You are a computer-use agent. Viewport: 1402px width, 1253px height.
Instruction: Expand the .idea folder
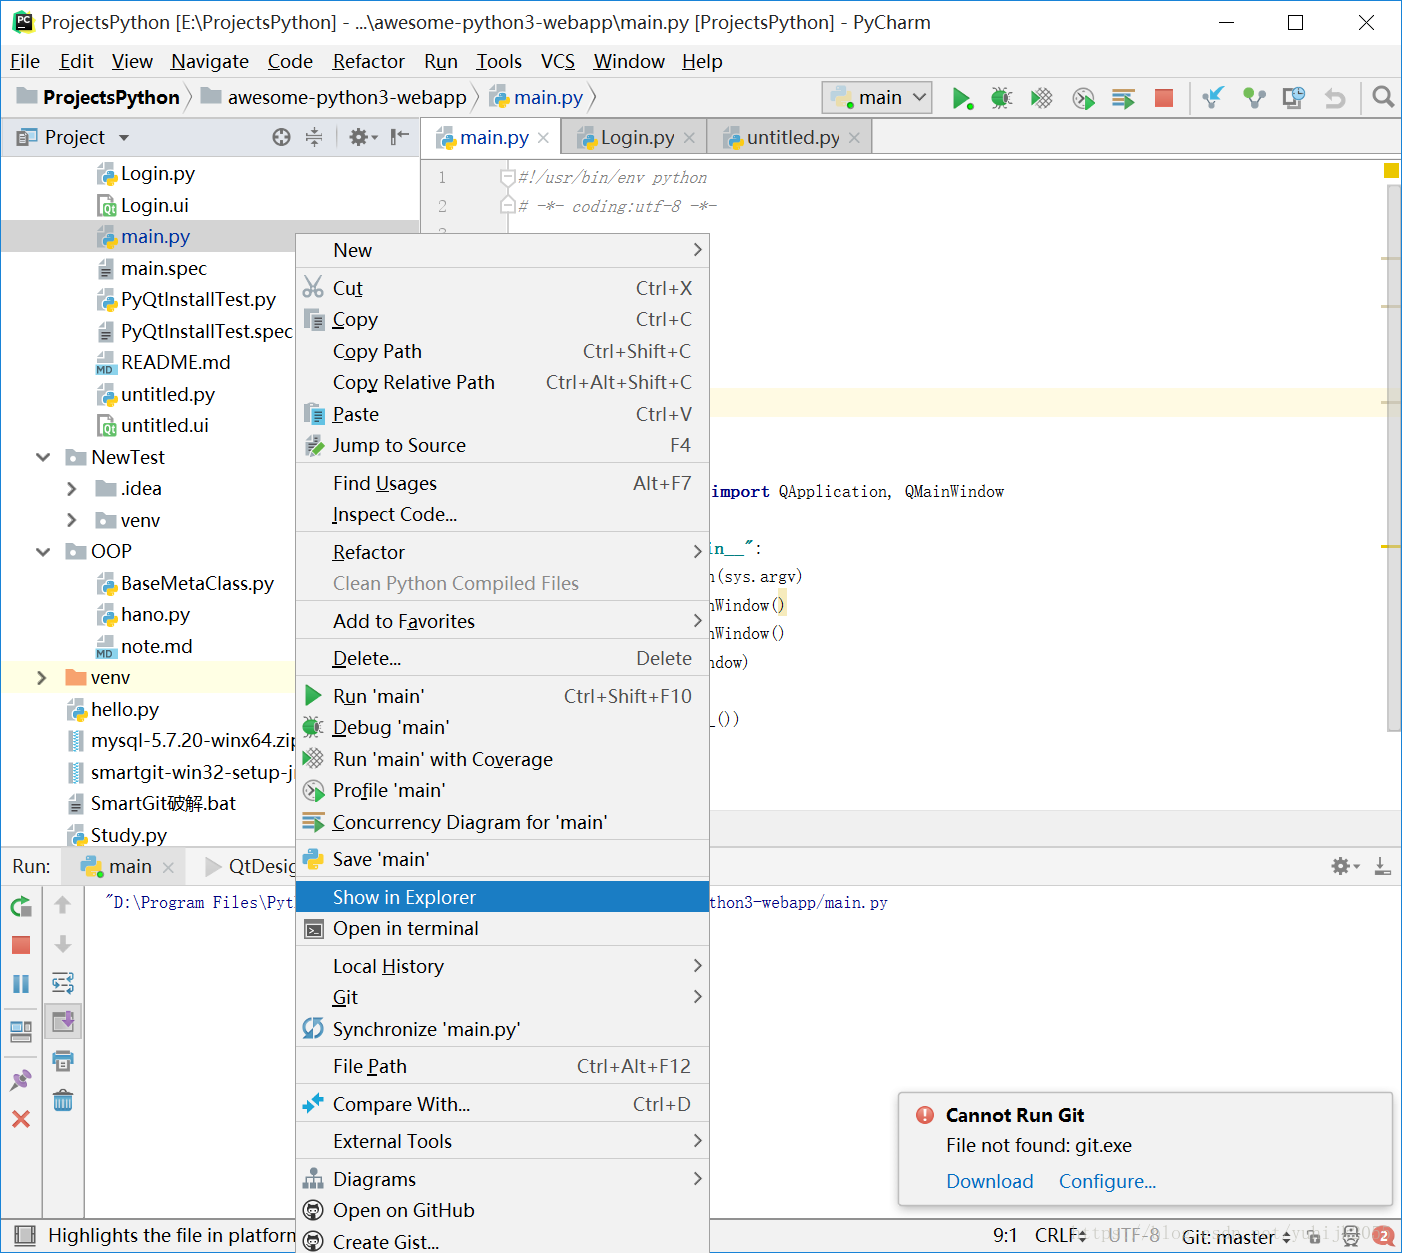click(71, 489)
